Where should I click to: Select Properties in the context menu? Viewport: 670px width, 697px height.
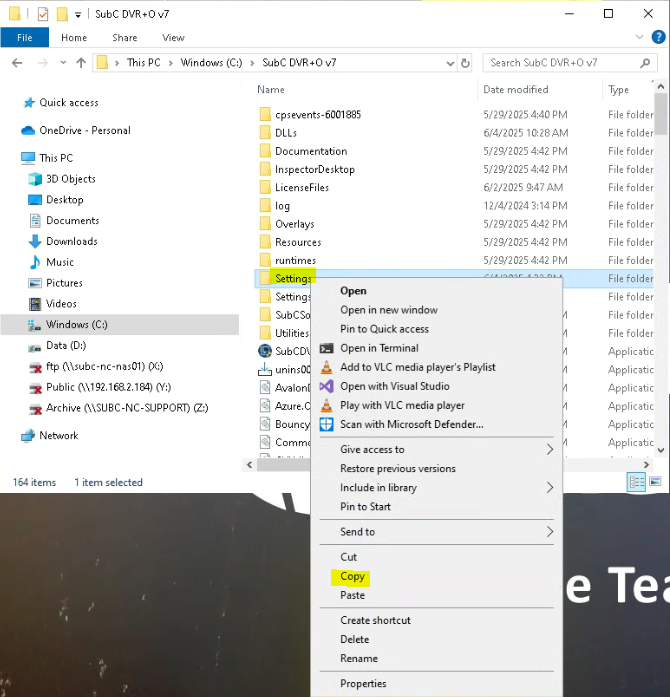(363, 684)
